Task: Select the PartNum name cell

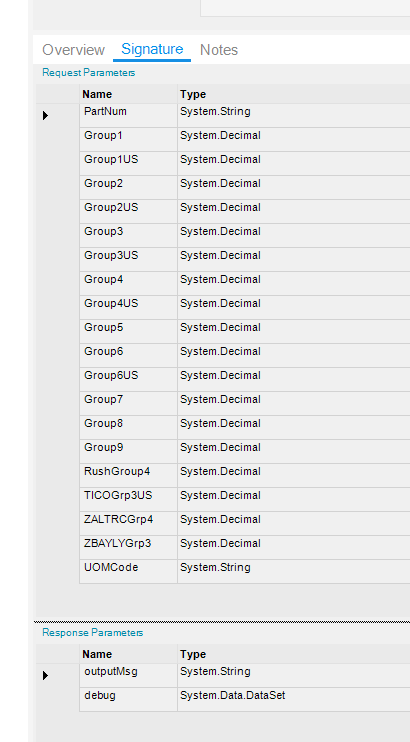Action: coord(128,115)
